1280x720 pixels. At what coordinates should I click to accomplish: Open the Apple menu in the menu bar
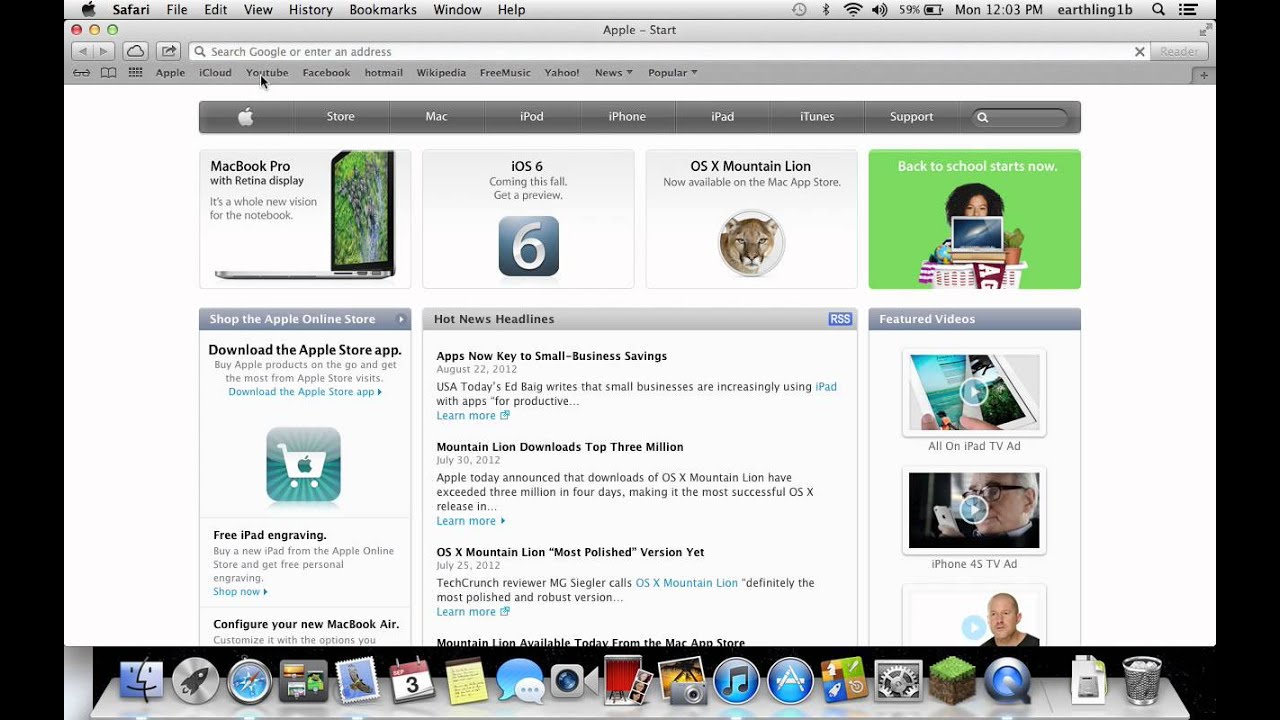[88, 10]
